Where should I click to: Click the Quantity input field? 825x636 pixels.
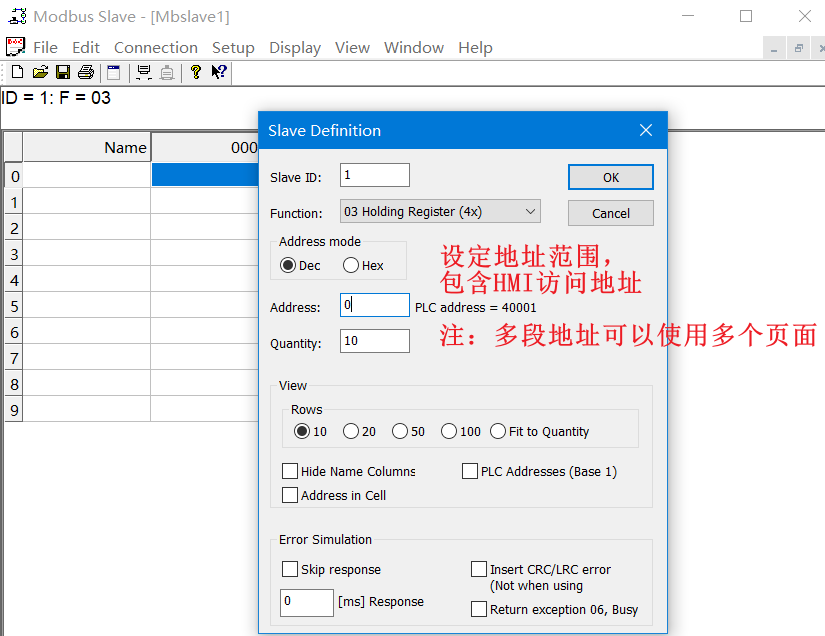coord(375,341)
